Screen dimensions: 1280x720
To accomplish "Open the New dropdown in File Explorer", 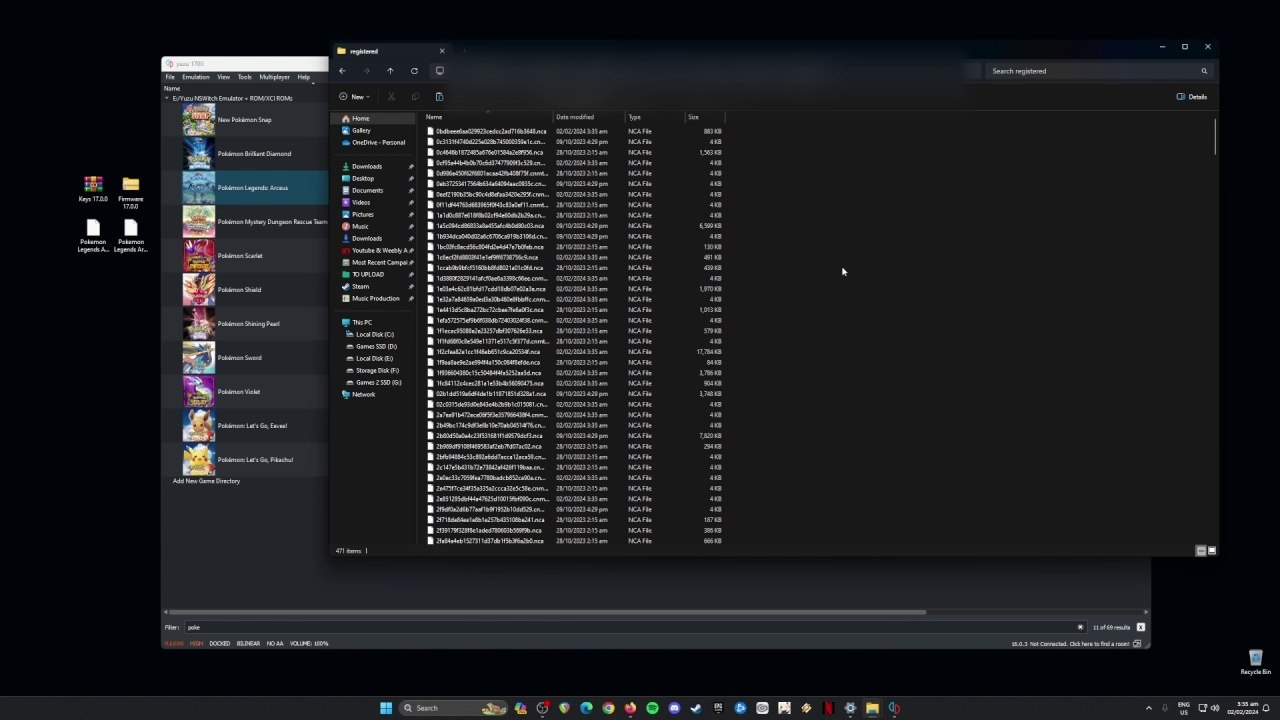I will [355, 97].
